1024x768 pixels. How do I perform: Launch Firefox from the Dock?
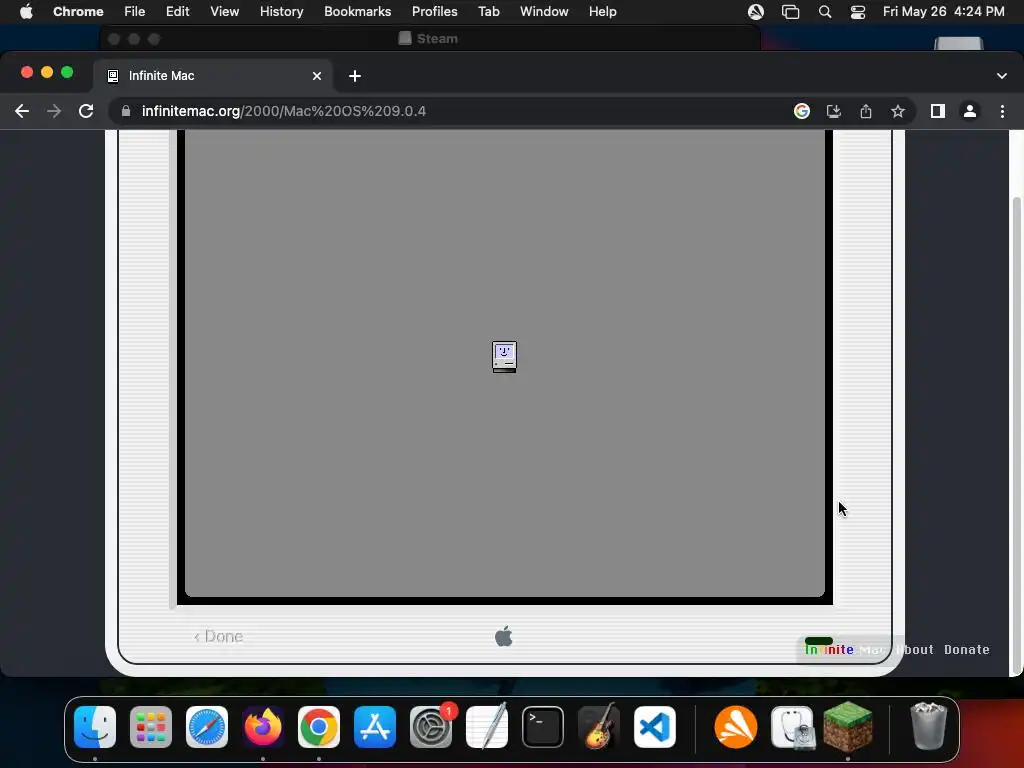click(263, 727)
